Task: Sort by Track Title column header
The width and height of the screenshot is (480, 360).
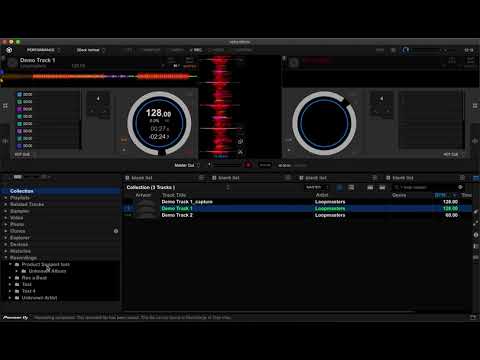Action: pos(174,195)
